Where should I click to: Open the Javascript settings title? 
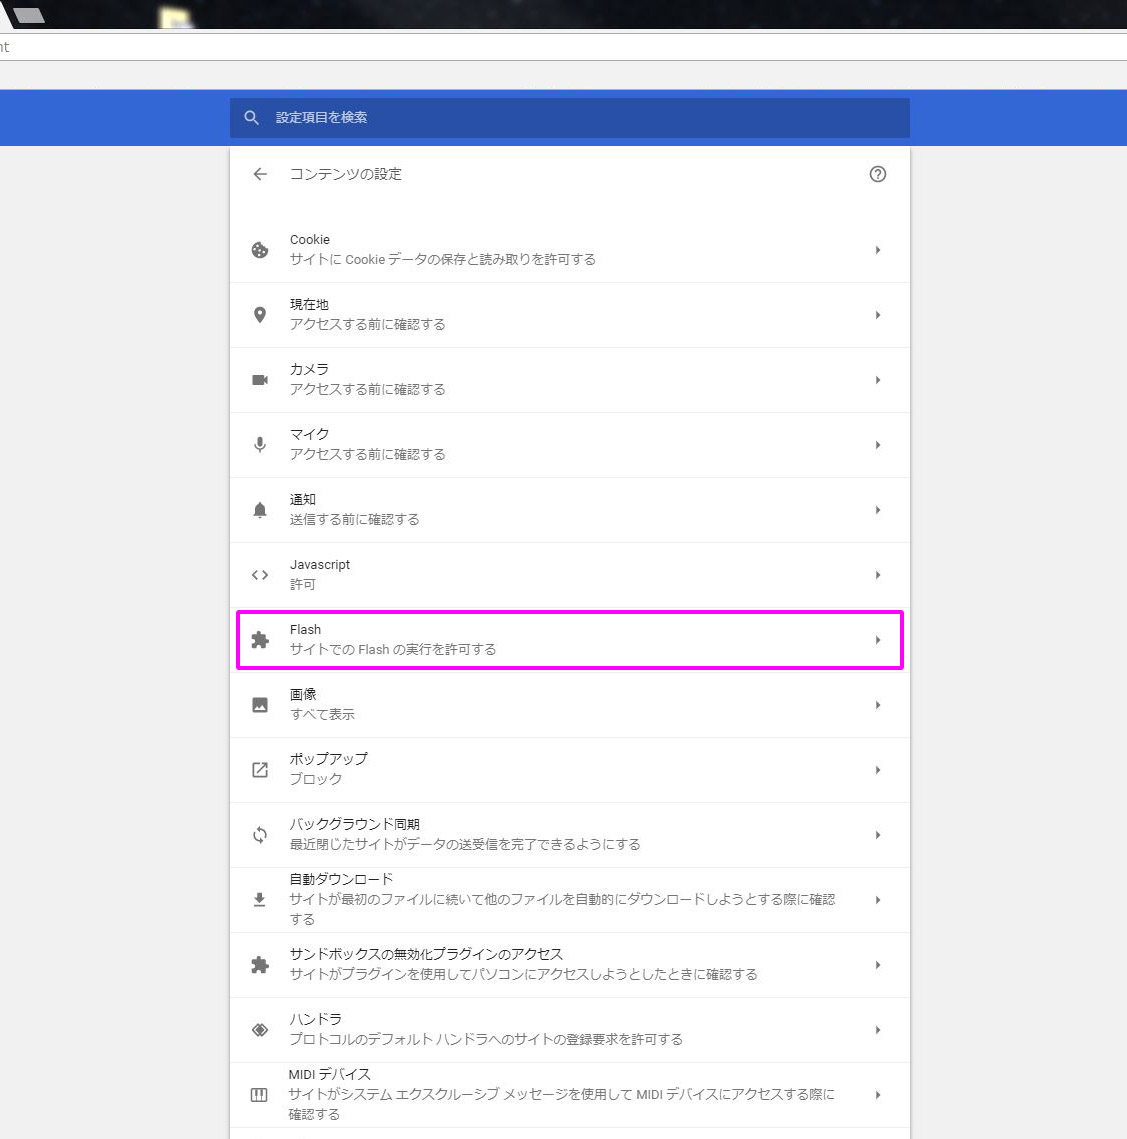click(320, 564)
